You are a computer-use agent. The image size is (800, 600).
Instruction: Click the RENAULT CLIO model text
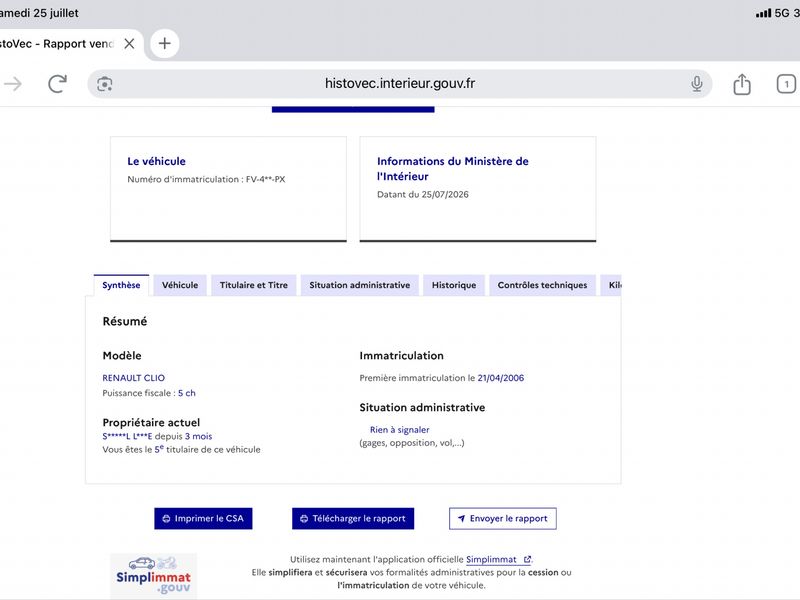(x=134, y=378)
